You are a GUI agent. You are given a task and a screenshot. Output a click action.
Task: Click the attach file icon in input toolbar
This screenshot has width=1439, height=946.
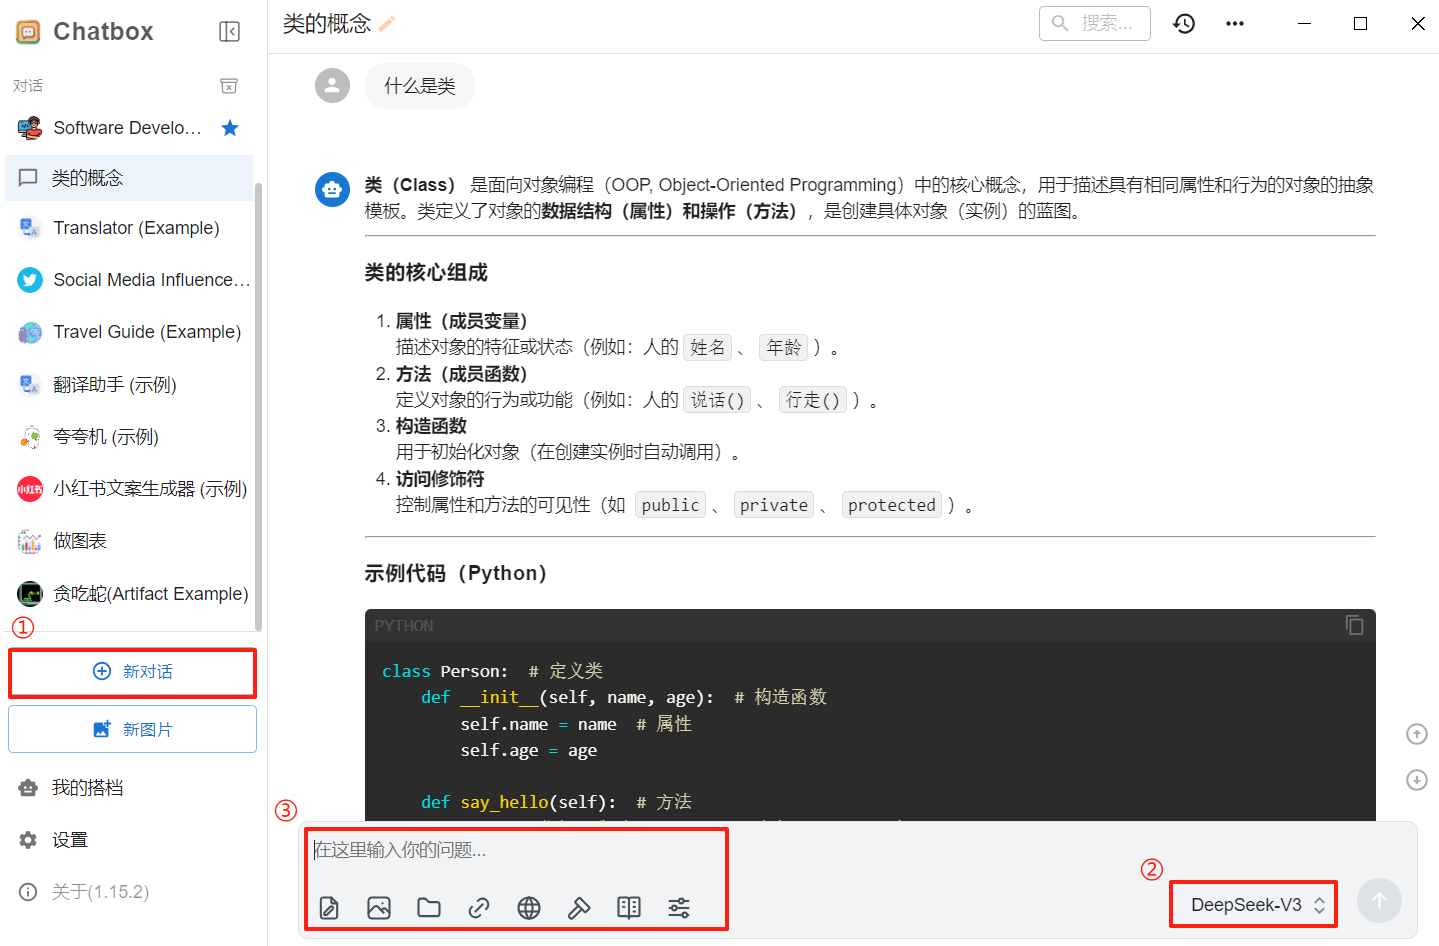coord(329,908)
